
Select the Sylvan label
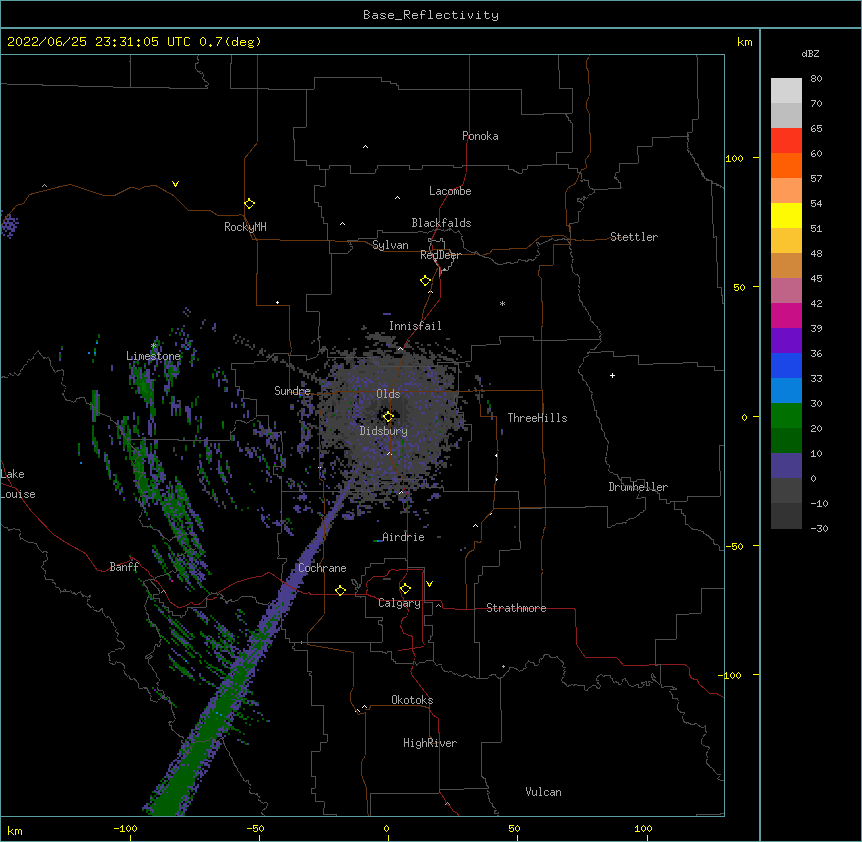coord(390,245)
